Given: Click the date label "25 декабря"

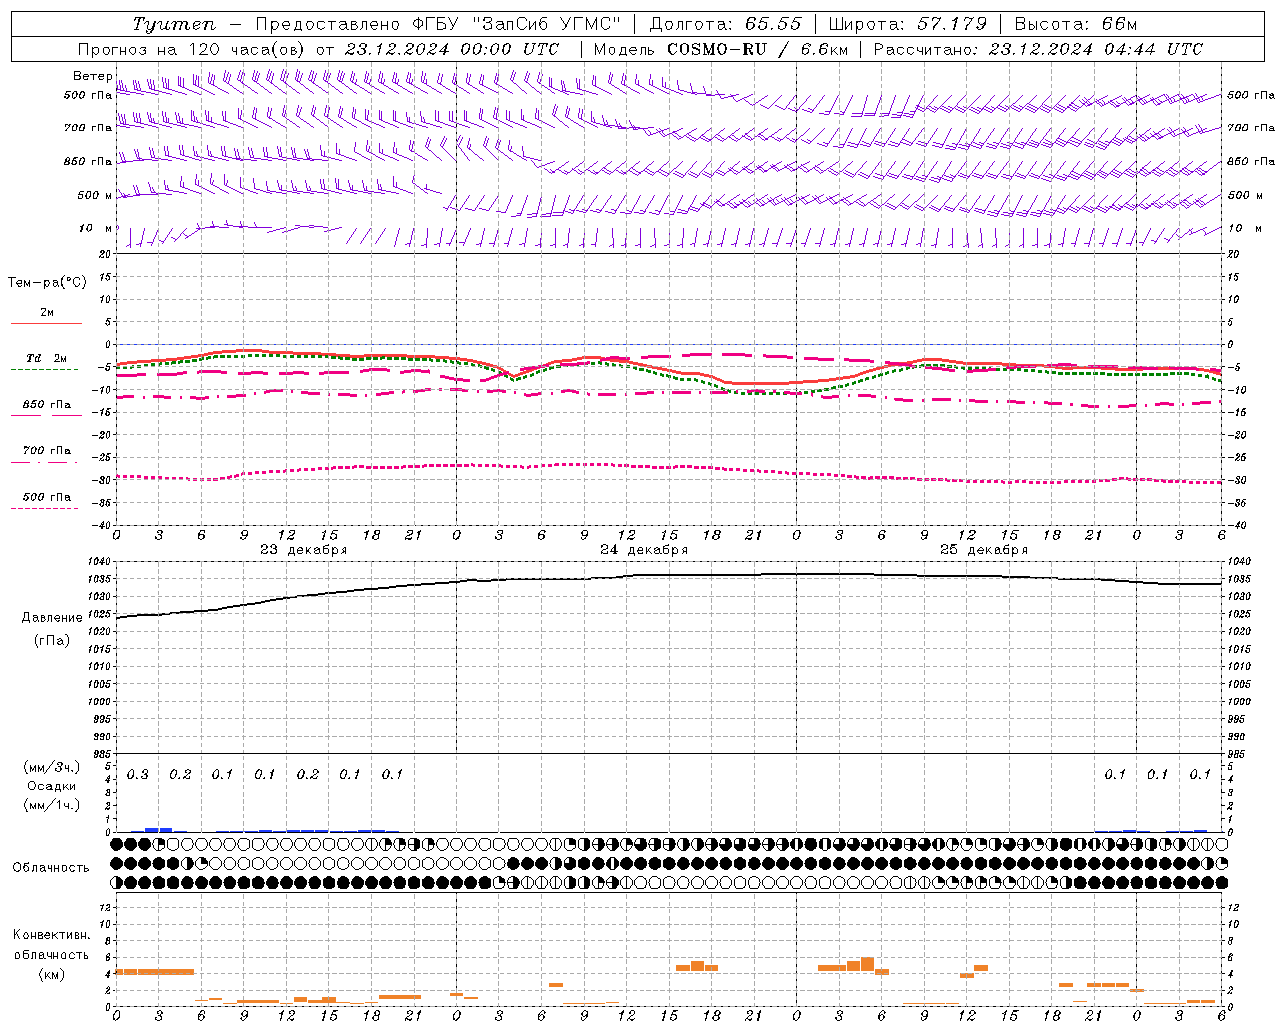Looking at the screenshot, I should coord(984,550).
